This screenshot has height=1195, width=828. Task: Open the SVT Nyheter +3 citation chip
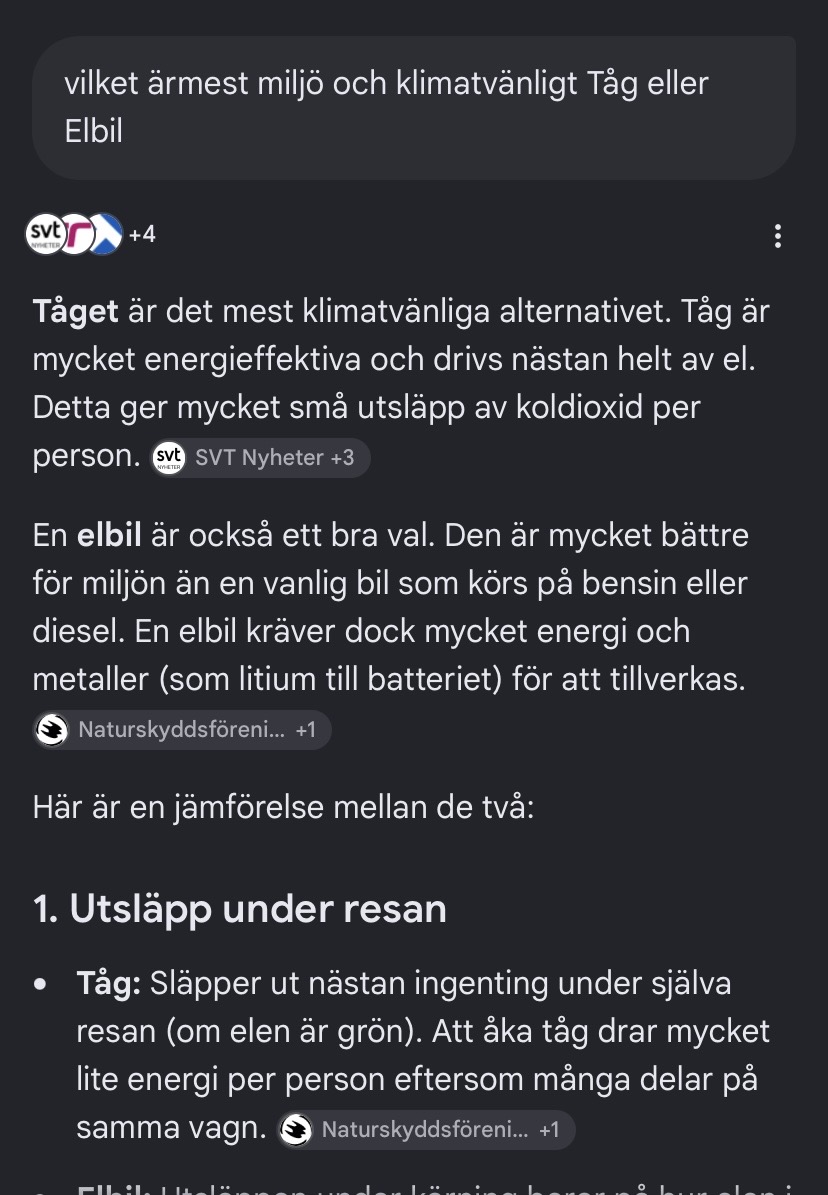click(260, 457)
